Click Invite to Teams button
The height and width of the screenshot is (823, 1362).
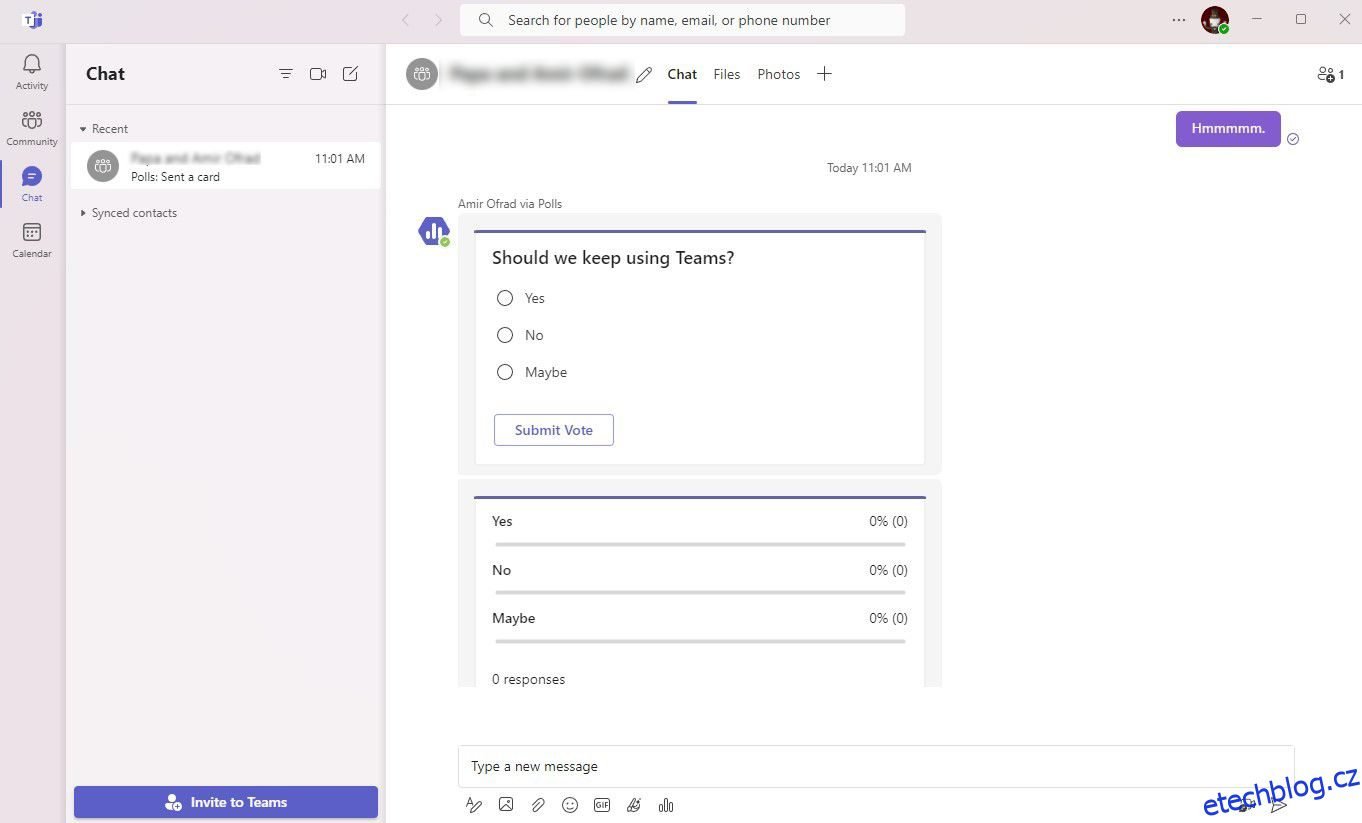pyautogui.click(x=226, y=802)
